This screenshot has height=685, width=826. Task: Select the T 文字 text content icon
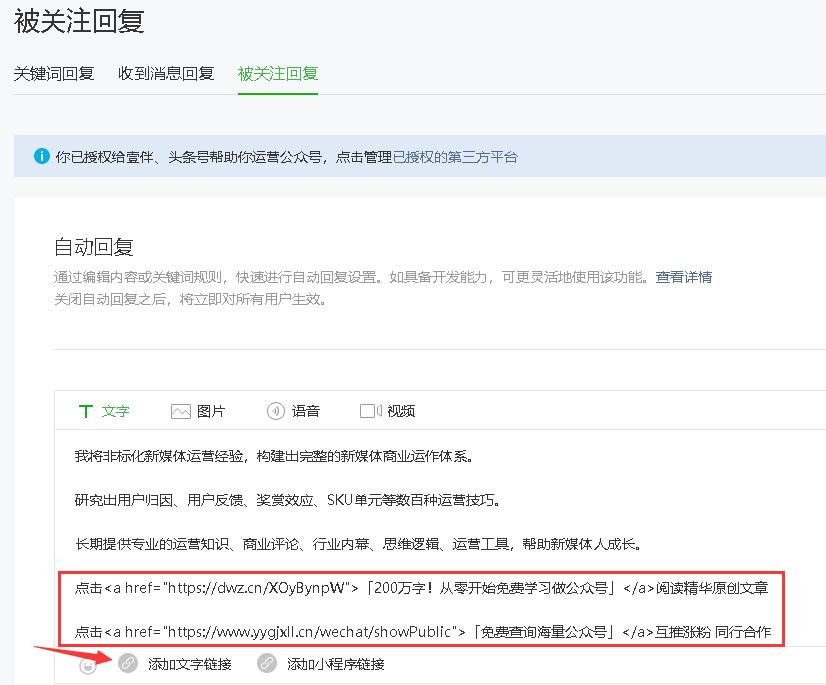click(x=88, y=410)
